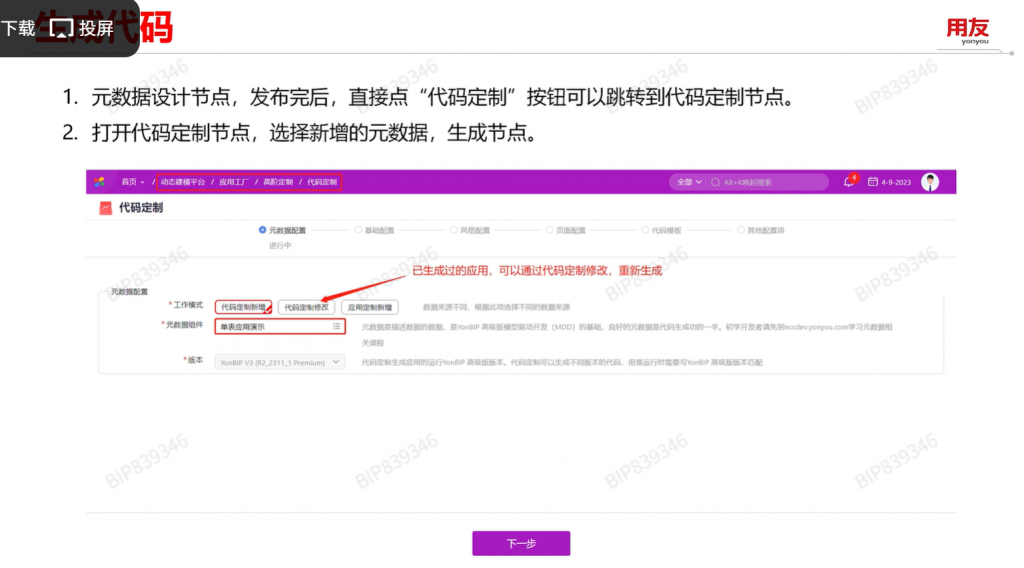Expand the 首页 breadcrumb dropdown
The image size is (1024, 568).
(x=133, y=182)
